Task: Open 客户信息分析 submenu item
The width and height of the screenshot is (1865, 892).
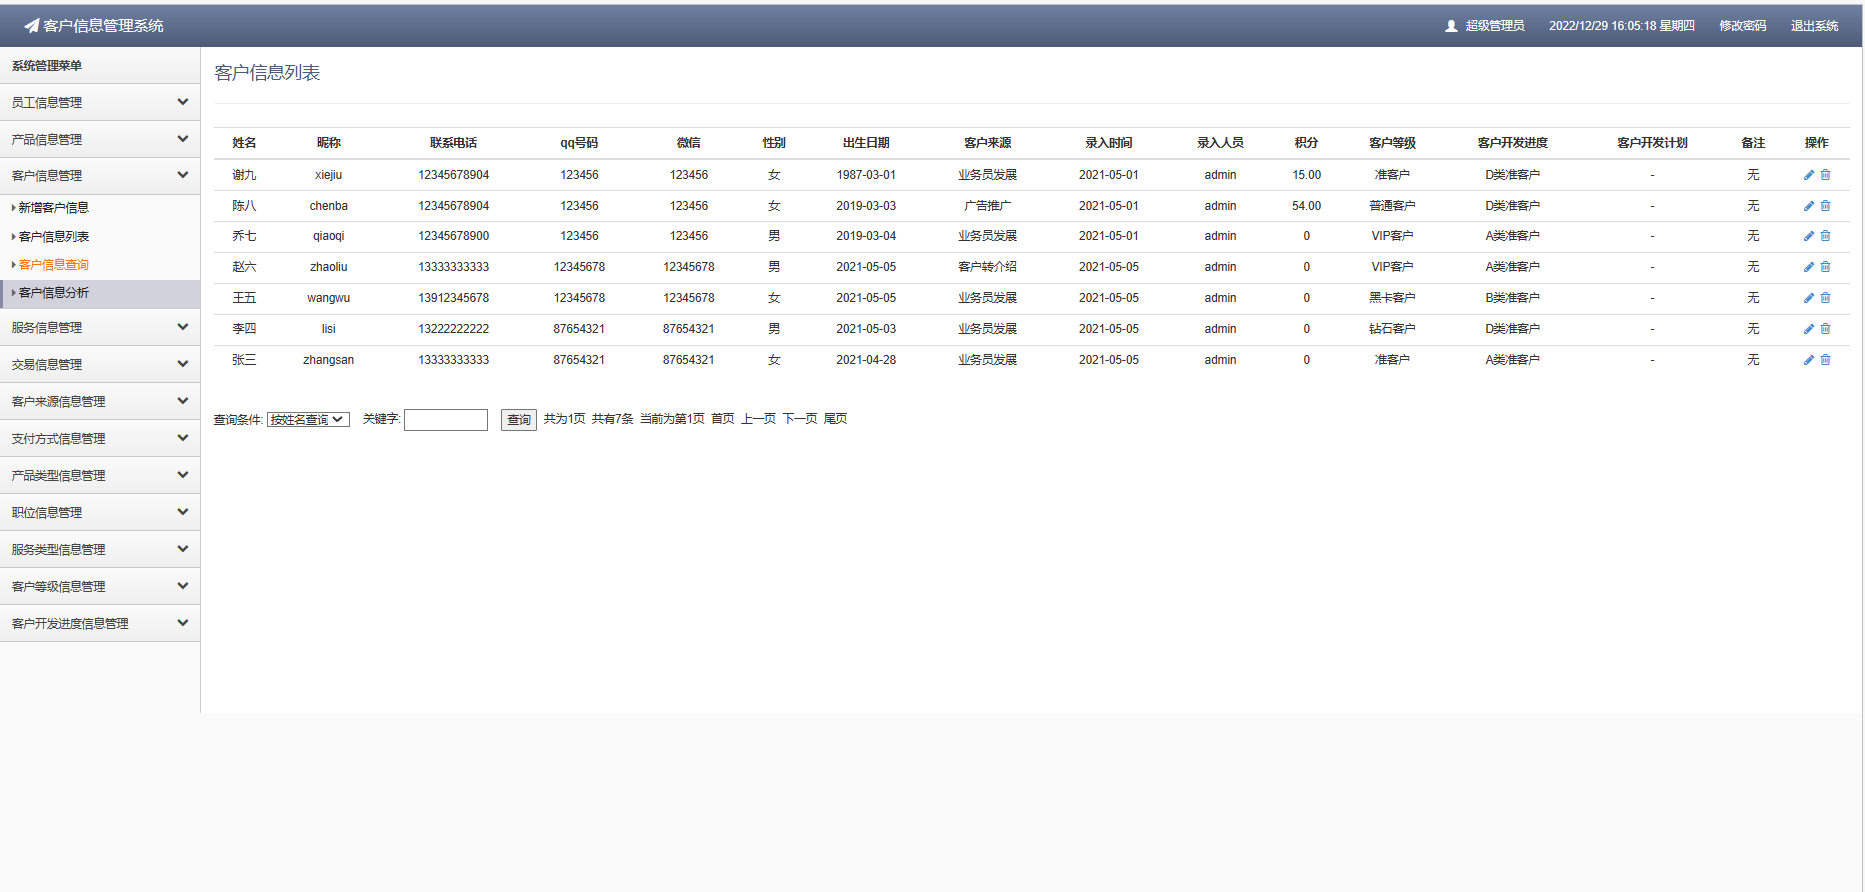Action: pyautogui.click(x=54, y=293)
